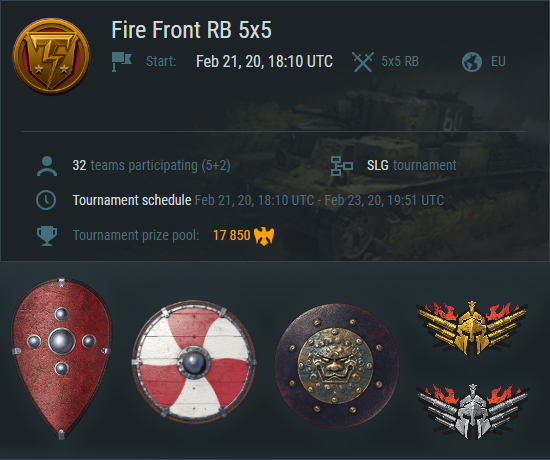The height and width of the screenshot is (460, 550).
Task: Click the Tournament schedule text
Action: (132, 200)
